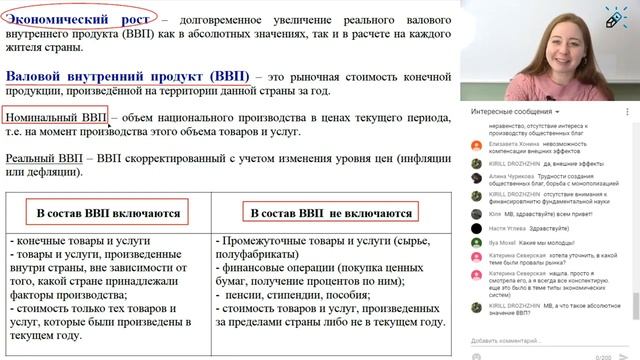Click Алина Чурикова's avatar
The height and width of the screenshot is (360, 640).
pyautogui.click(x=476, y=178)
